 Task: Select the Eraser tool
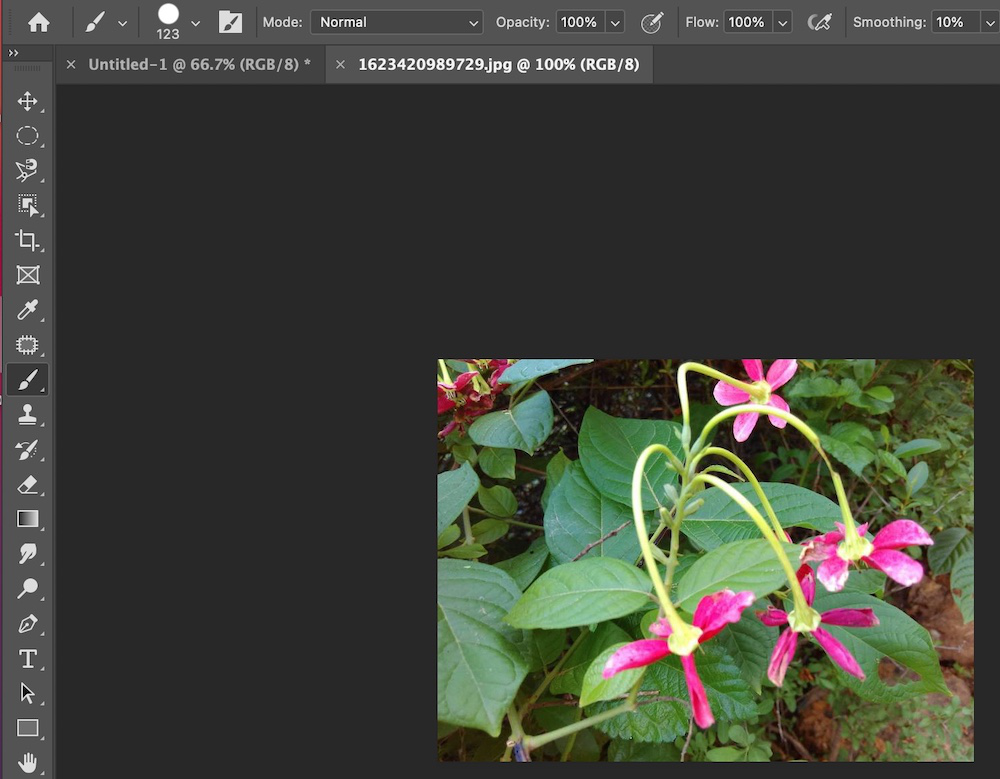click(x=27, y=485)
